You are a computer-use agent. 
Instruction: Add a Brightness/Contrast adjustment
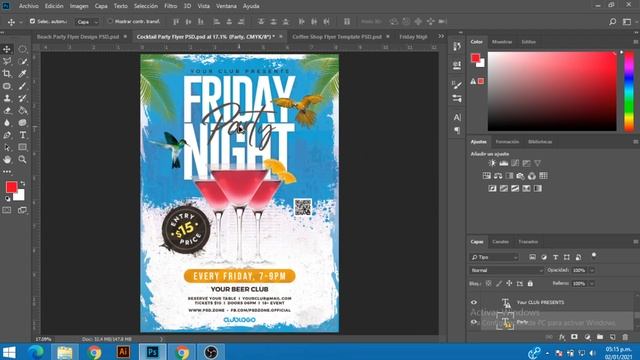492,163
